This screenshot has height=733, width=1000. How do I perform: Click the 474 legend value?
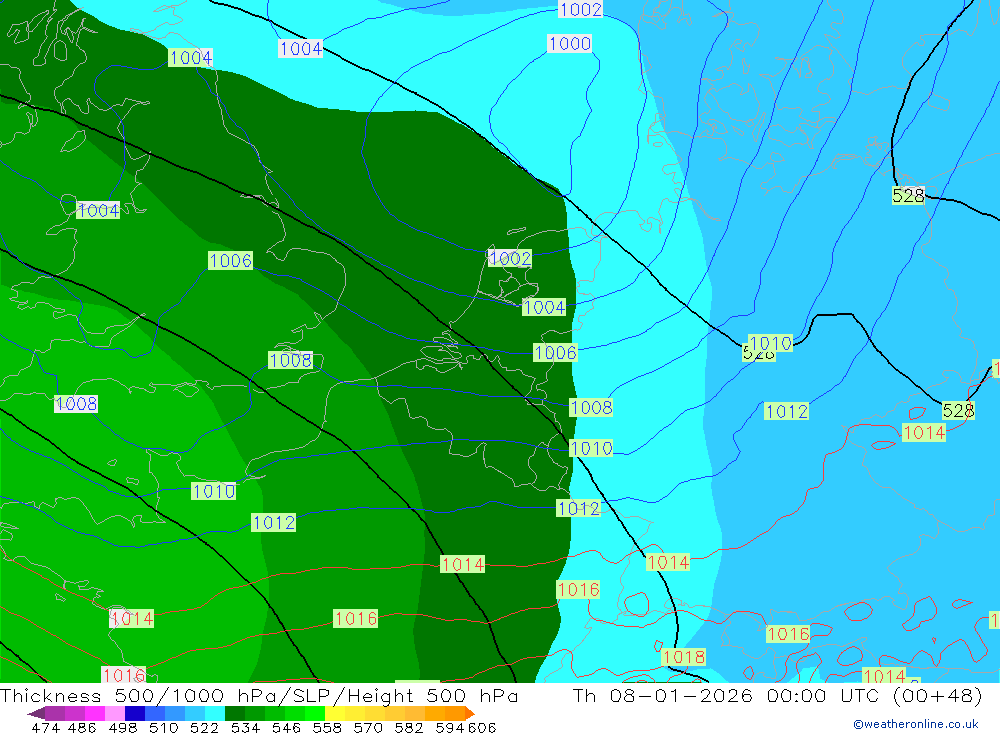(x=45, y=728)
